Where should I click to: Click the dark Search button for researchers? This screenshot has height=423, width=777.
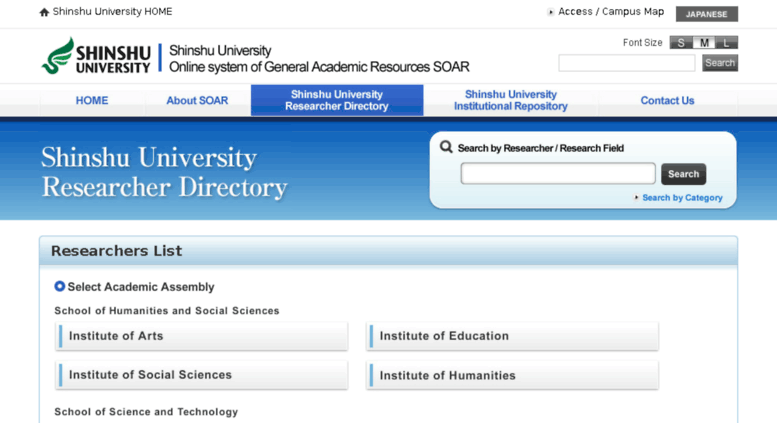click(x=683, y=174)
